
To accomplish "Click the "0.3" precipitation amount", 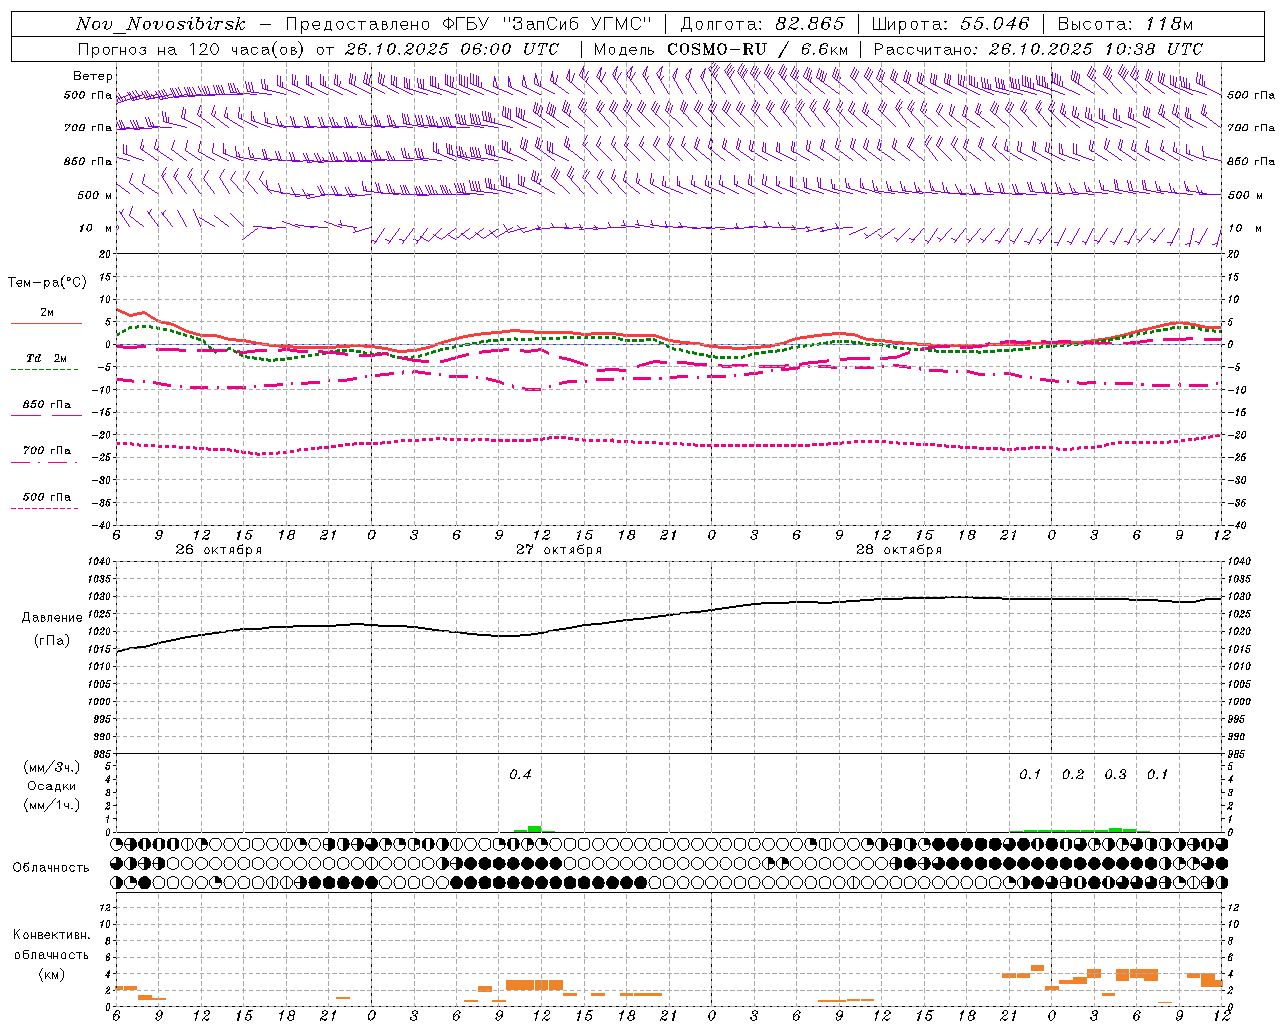I will (x=1115, y=774).
